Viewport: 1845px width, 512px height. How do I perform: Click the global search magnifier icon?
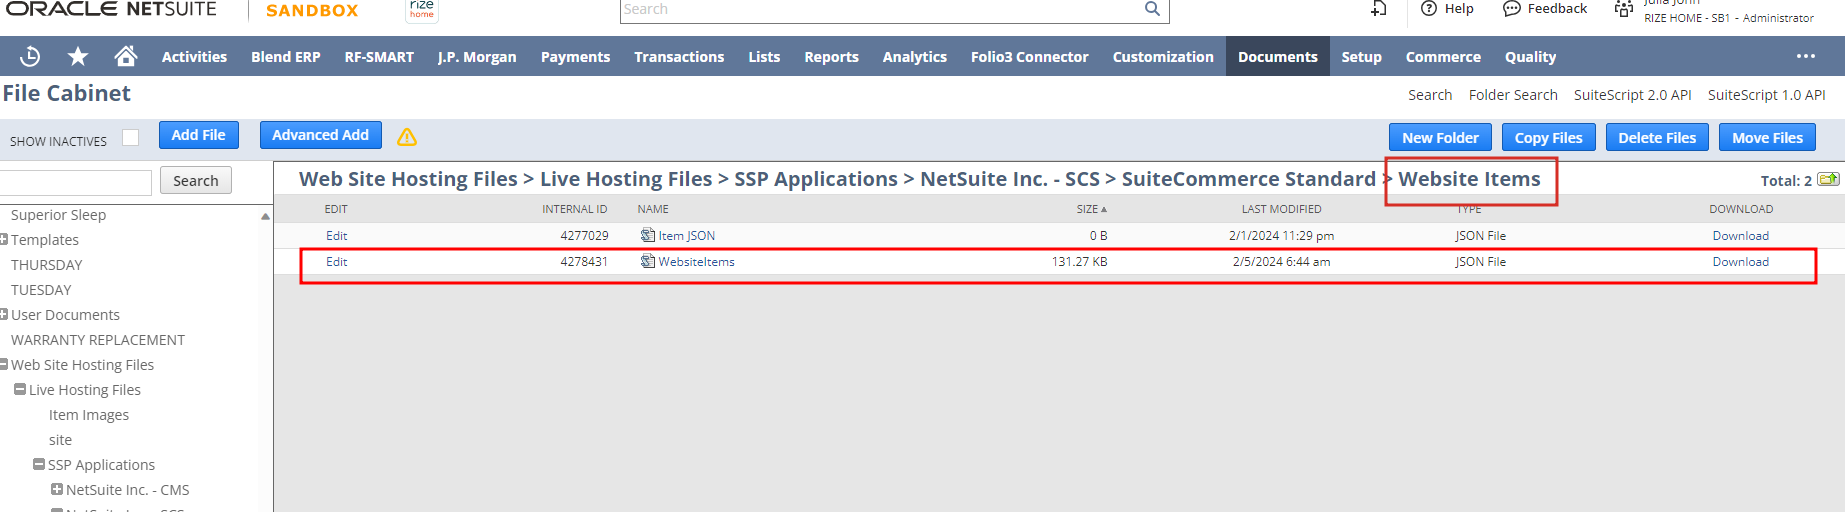(1152, 9)
